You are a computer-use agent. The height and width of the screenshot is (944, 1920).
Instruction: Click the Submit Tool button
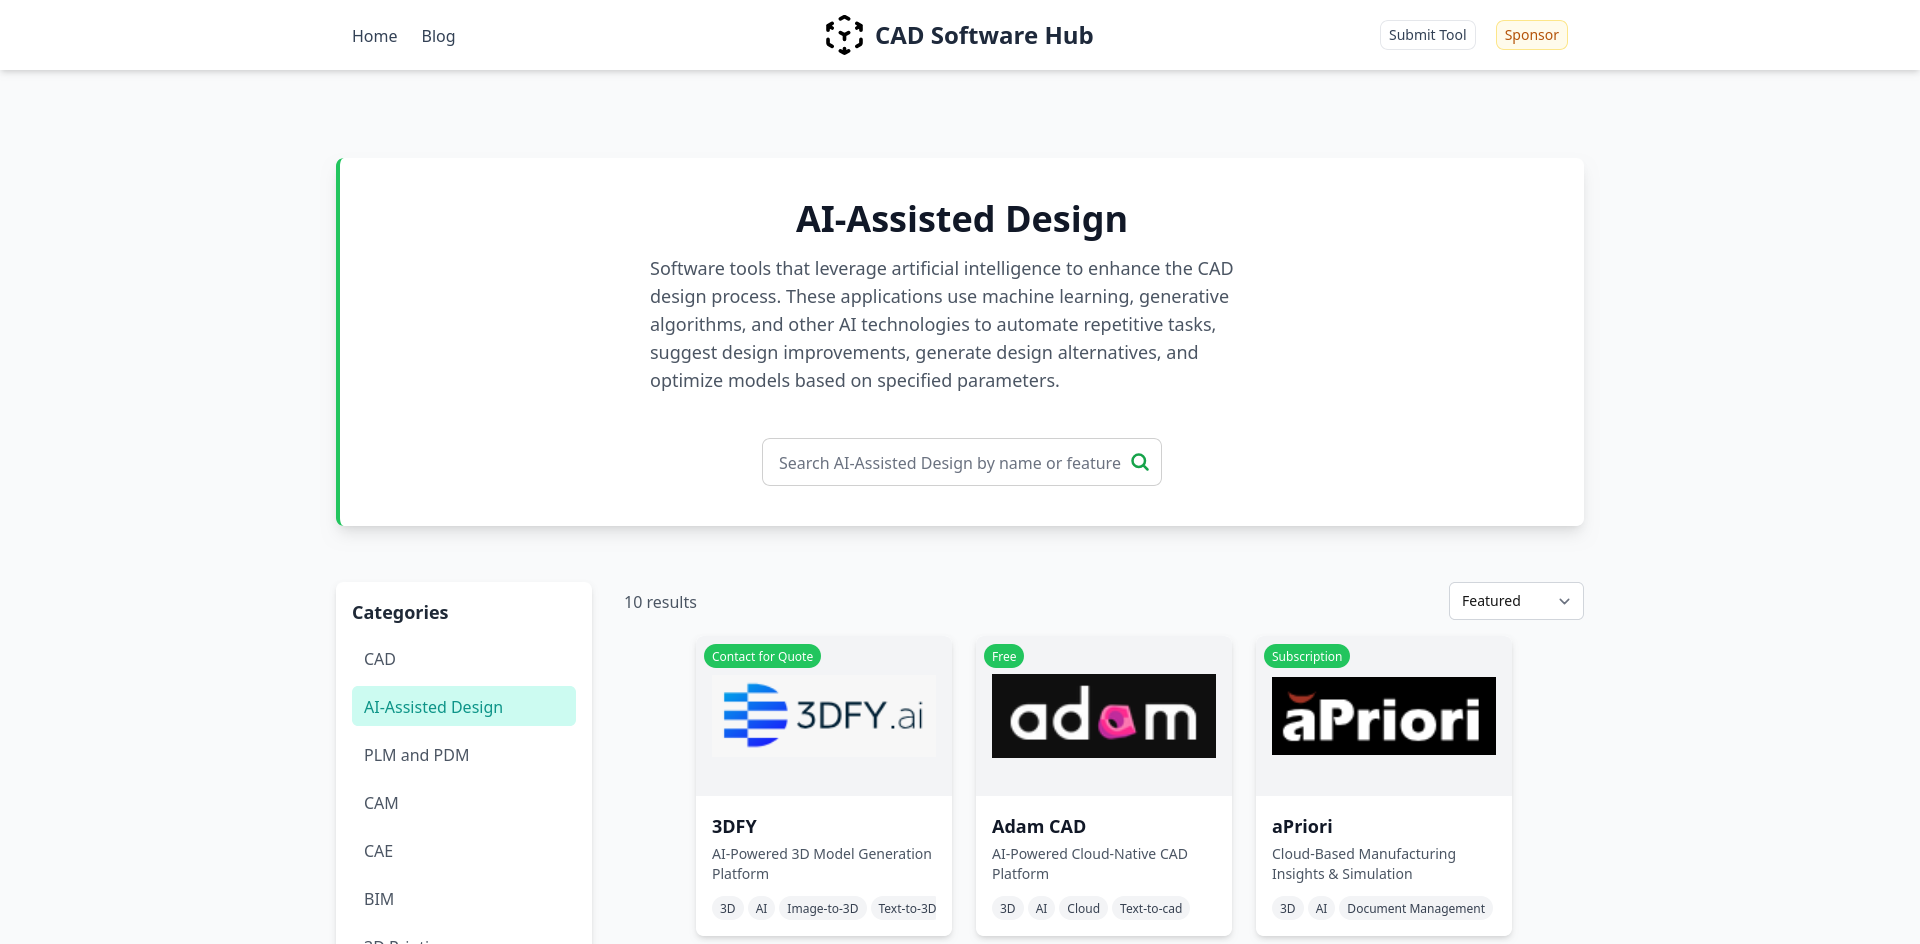[x=1427, y=35]
